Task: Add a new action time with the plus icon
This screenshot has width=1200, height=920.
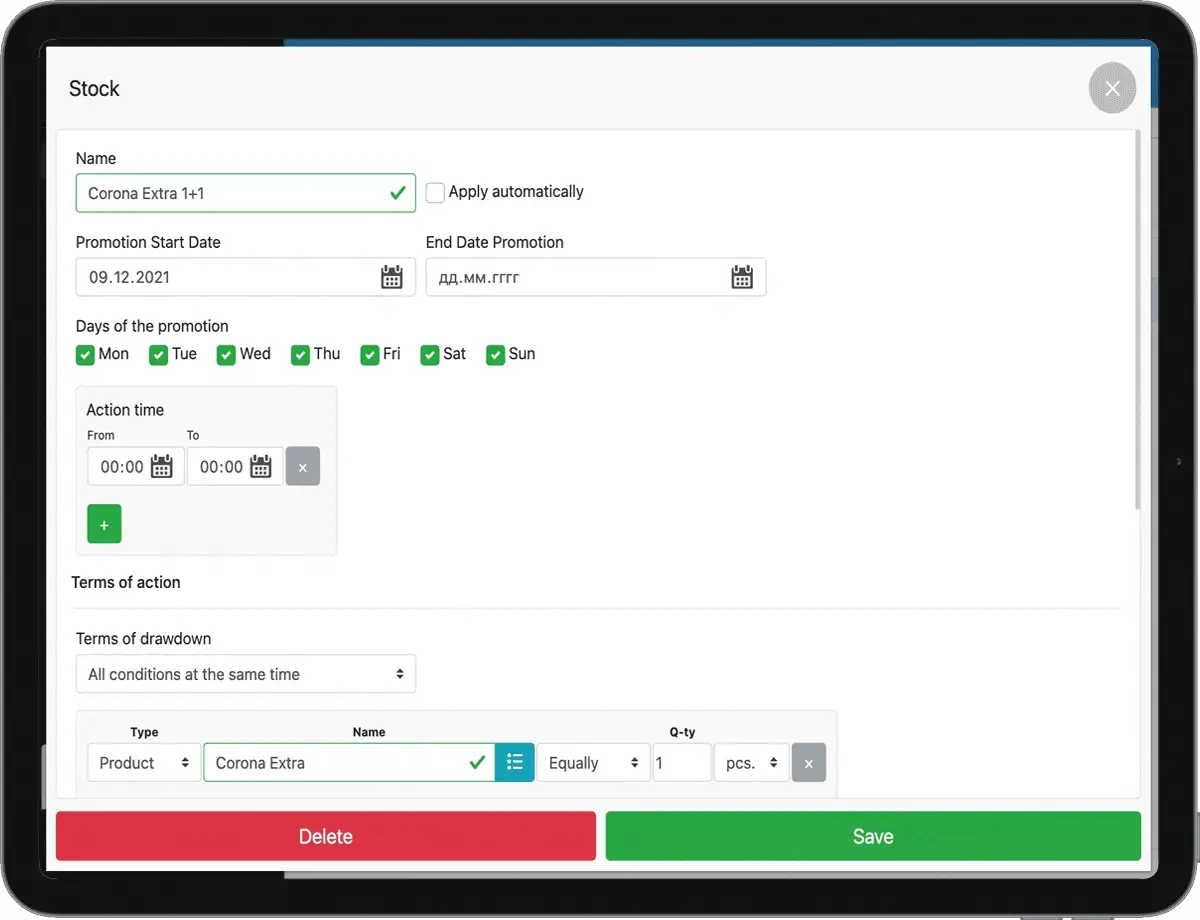Action: pos(104,523)
